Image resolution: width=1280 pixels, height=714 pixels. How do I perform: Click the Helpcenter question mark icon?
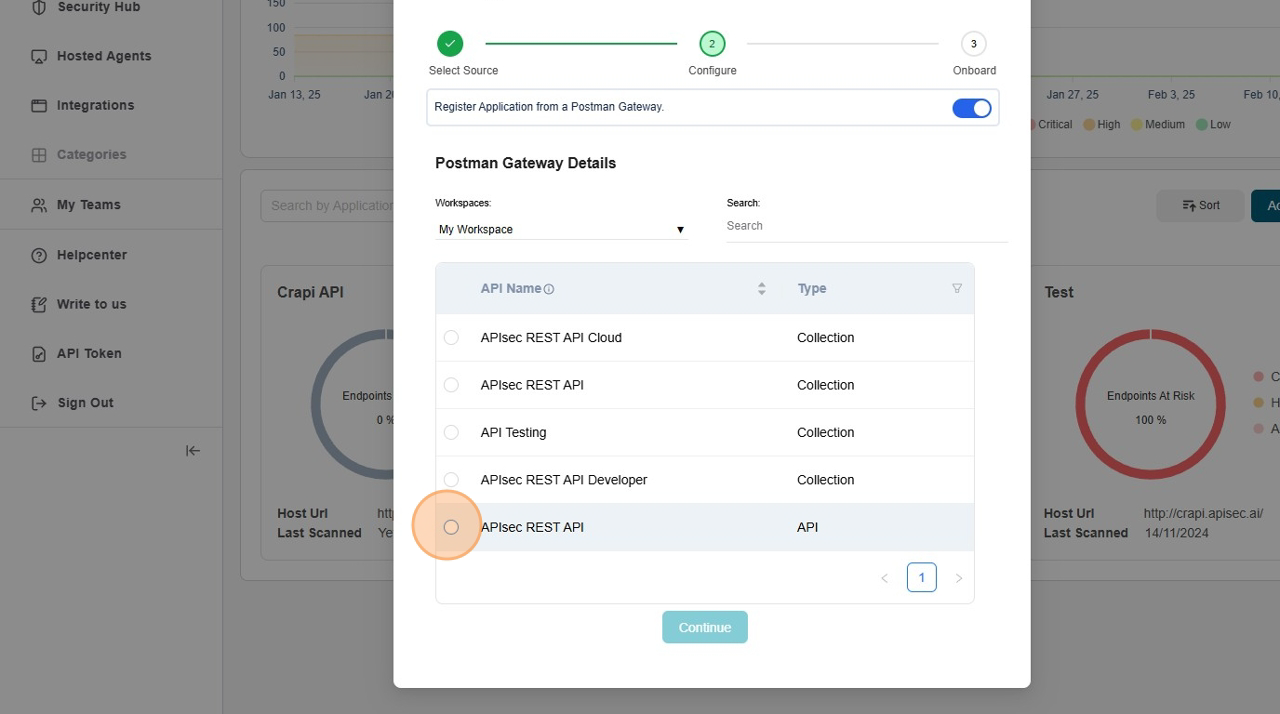tap(39, 255)
